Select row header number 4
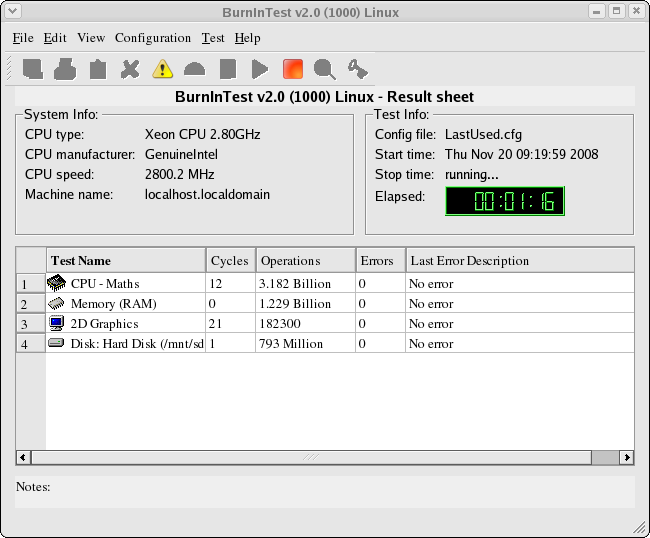Image resolution: width=650 pixels, height=538 pixels. point(31,343)
